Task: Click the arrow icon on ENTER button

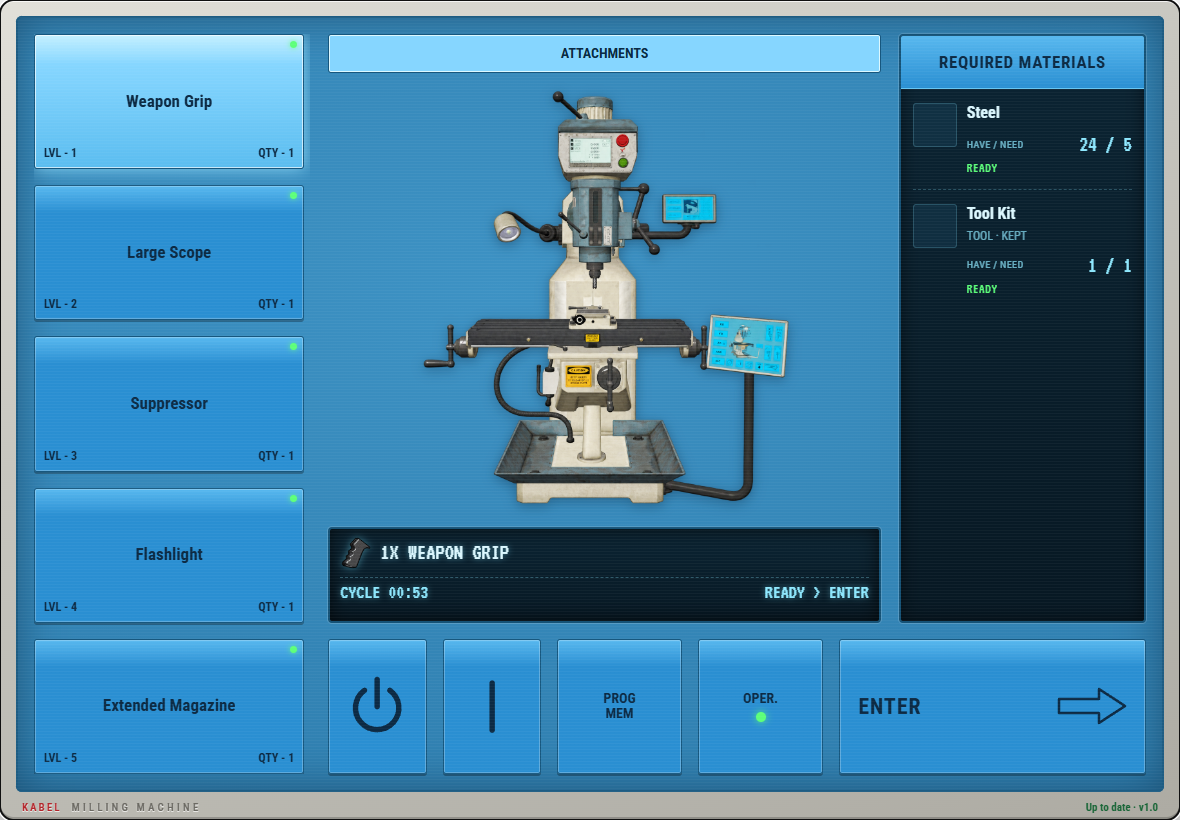Action: (x=1091, y=706)
